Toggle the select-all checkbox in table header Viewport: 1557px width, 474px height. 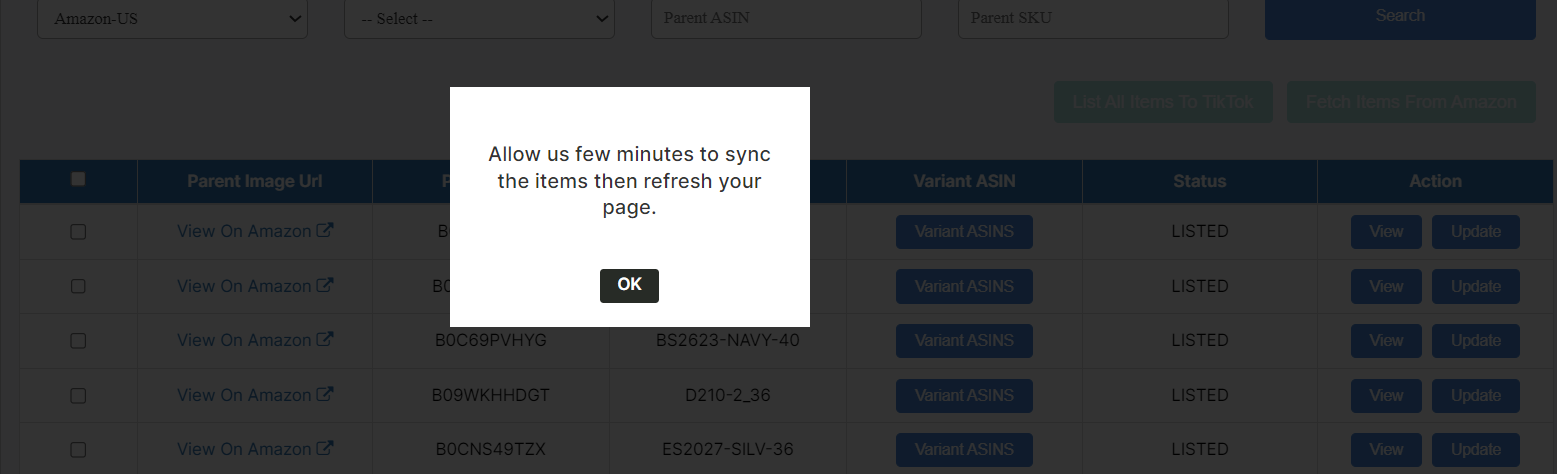point(78,180)
